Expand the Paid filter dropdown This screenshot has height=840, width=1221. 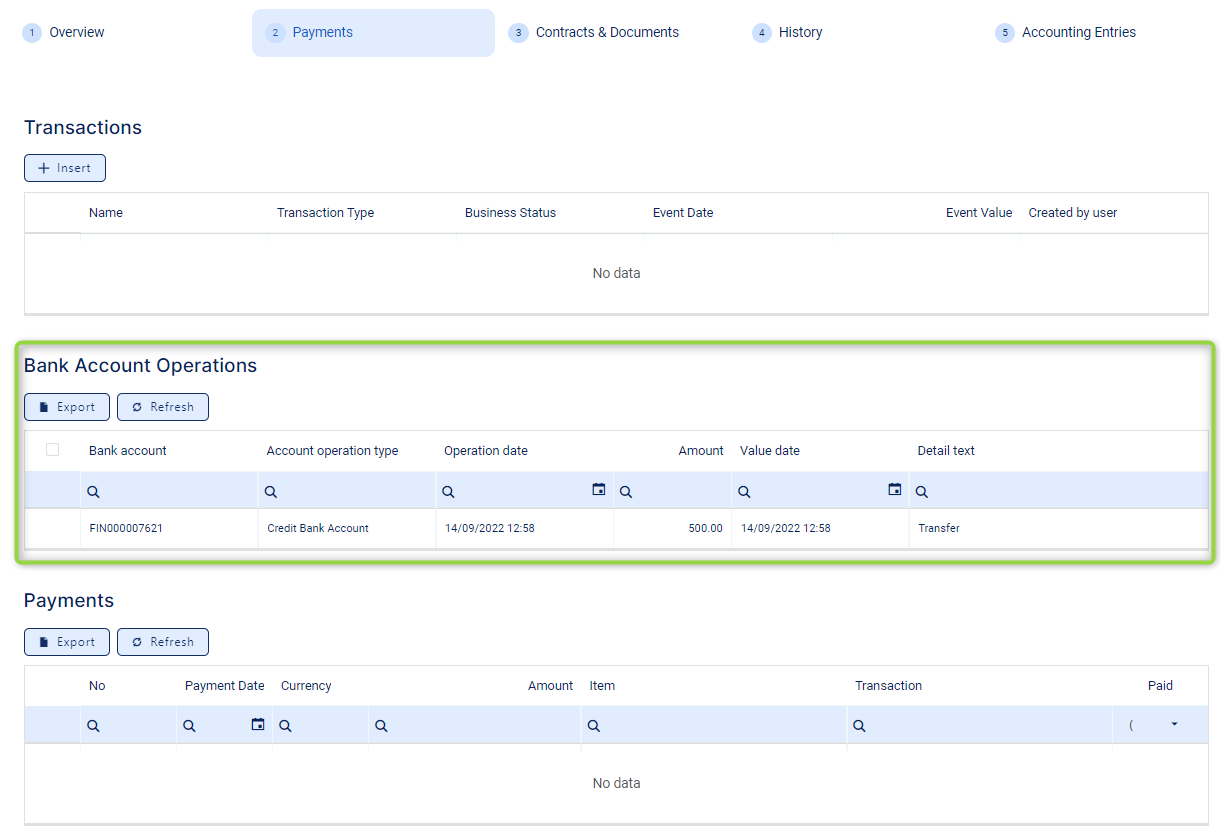(x=1173, y=725)
